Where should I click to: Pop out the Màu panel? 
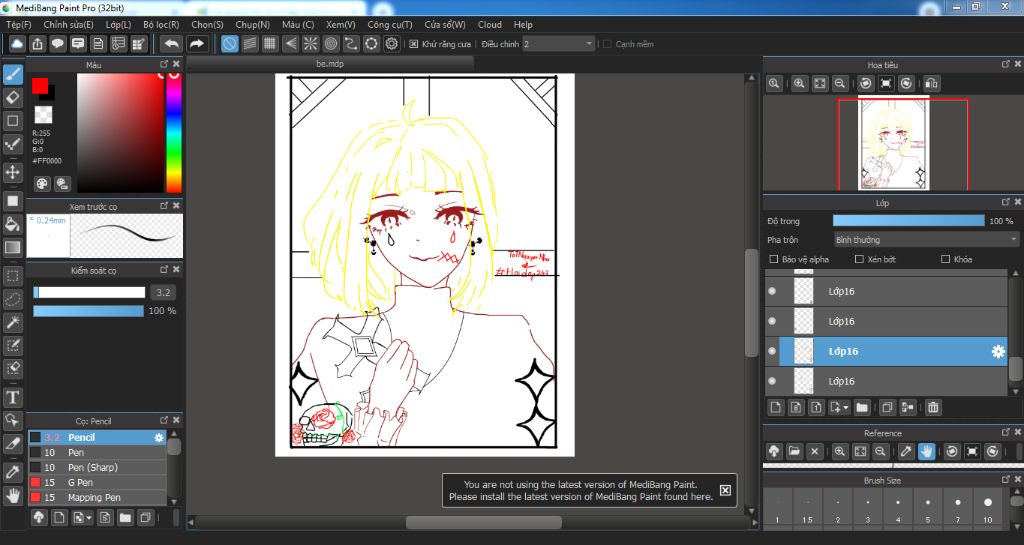(164, 64)
